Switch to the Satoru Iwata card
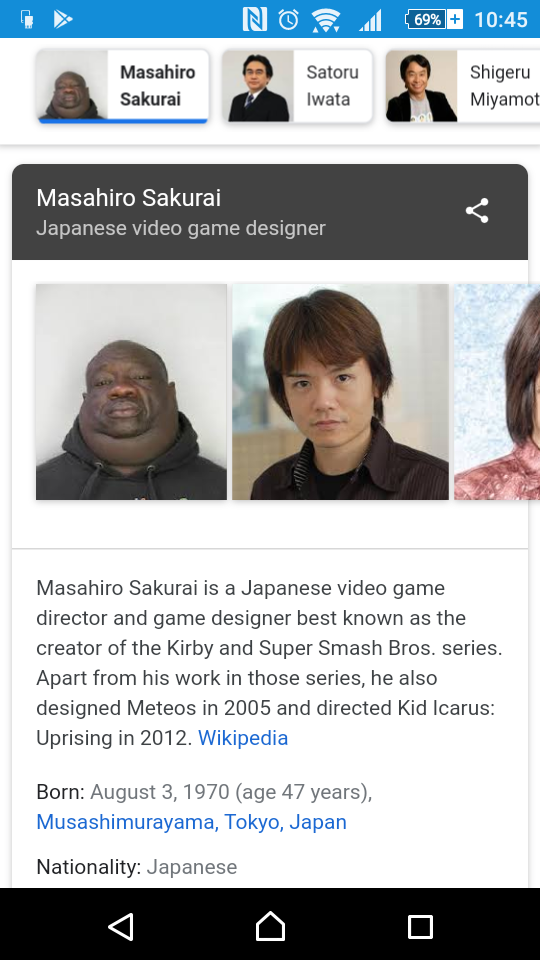 coord(298,86)
